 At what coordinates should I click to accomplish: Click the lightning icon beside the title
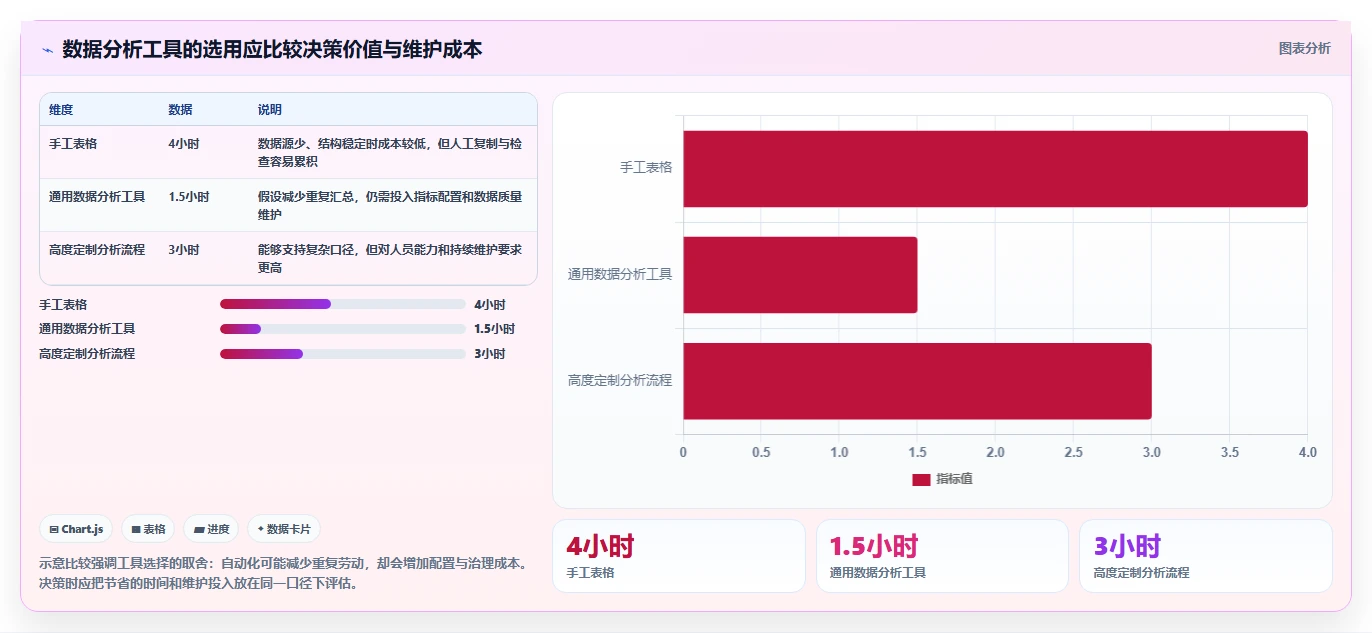click(47, 49)
